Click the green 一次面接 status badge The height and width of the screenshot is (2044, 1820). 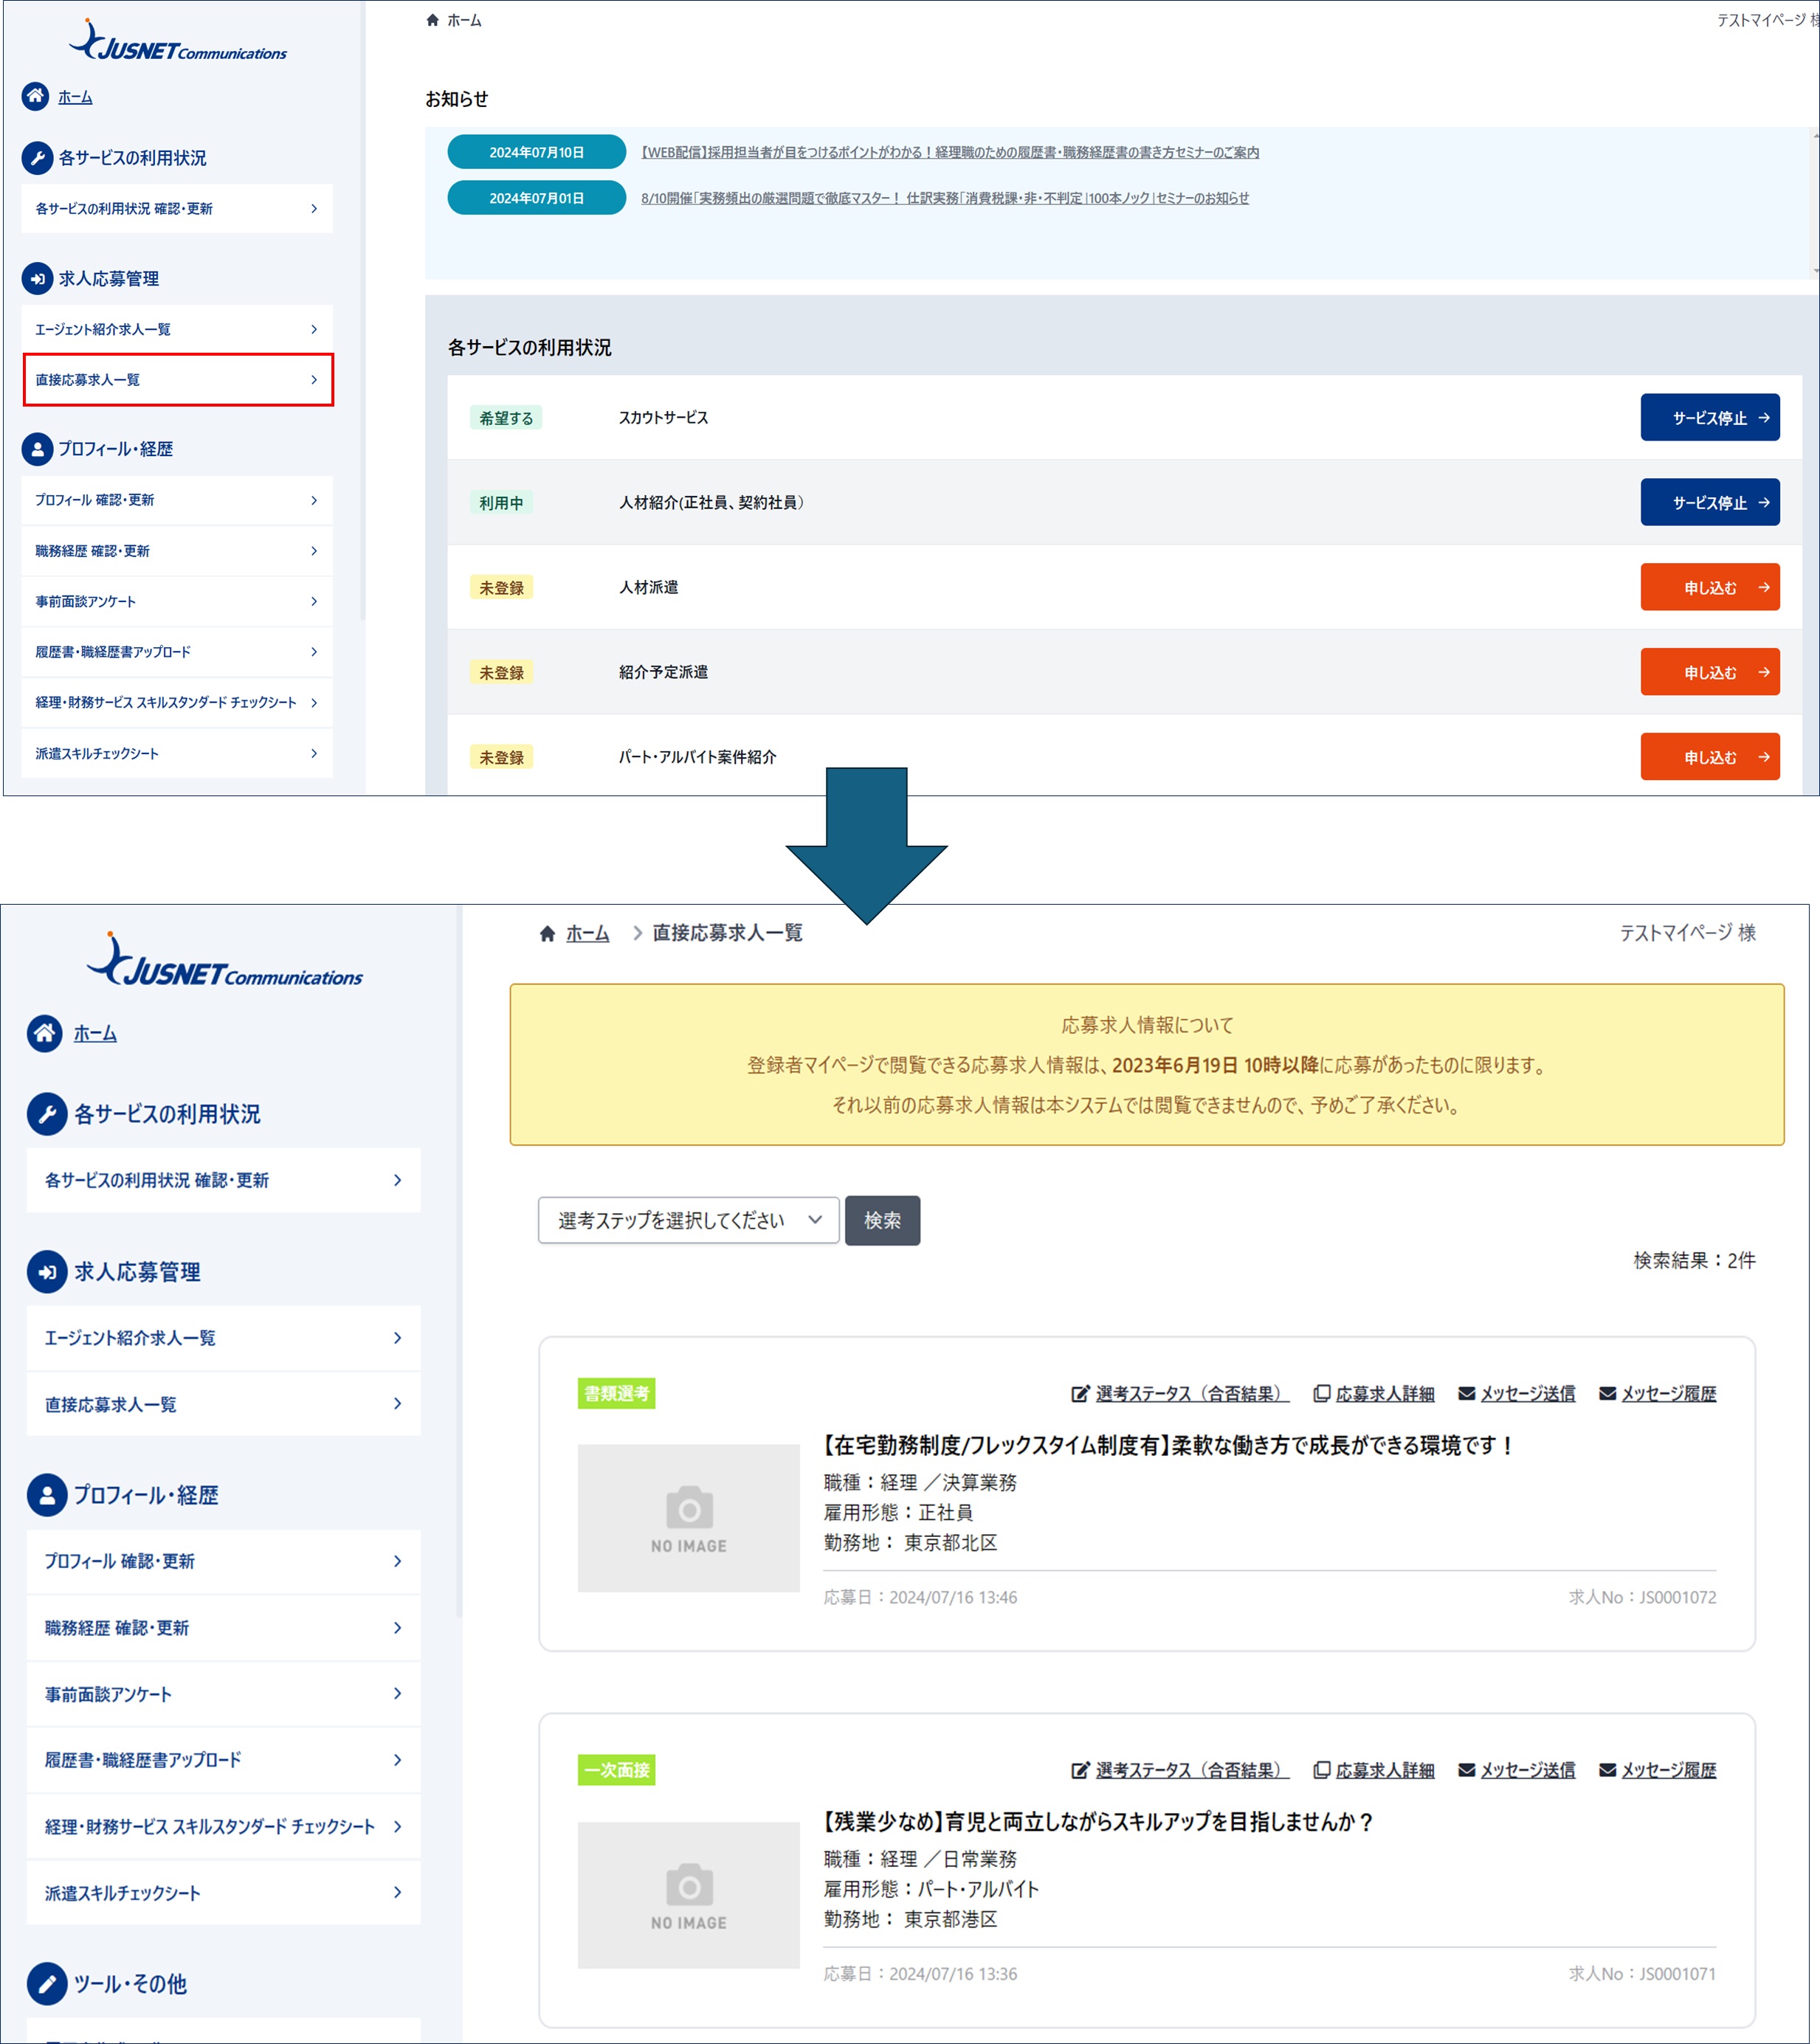617,1770
